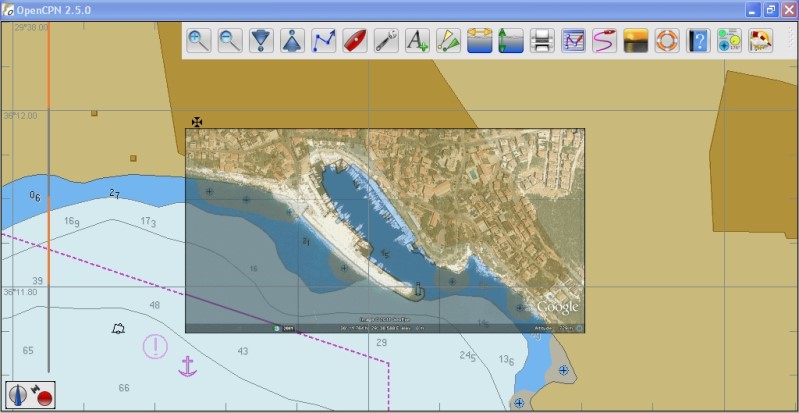Click the bell buoy symbol on chart
Screen dimensions: 799x413
pos(118,329)
